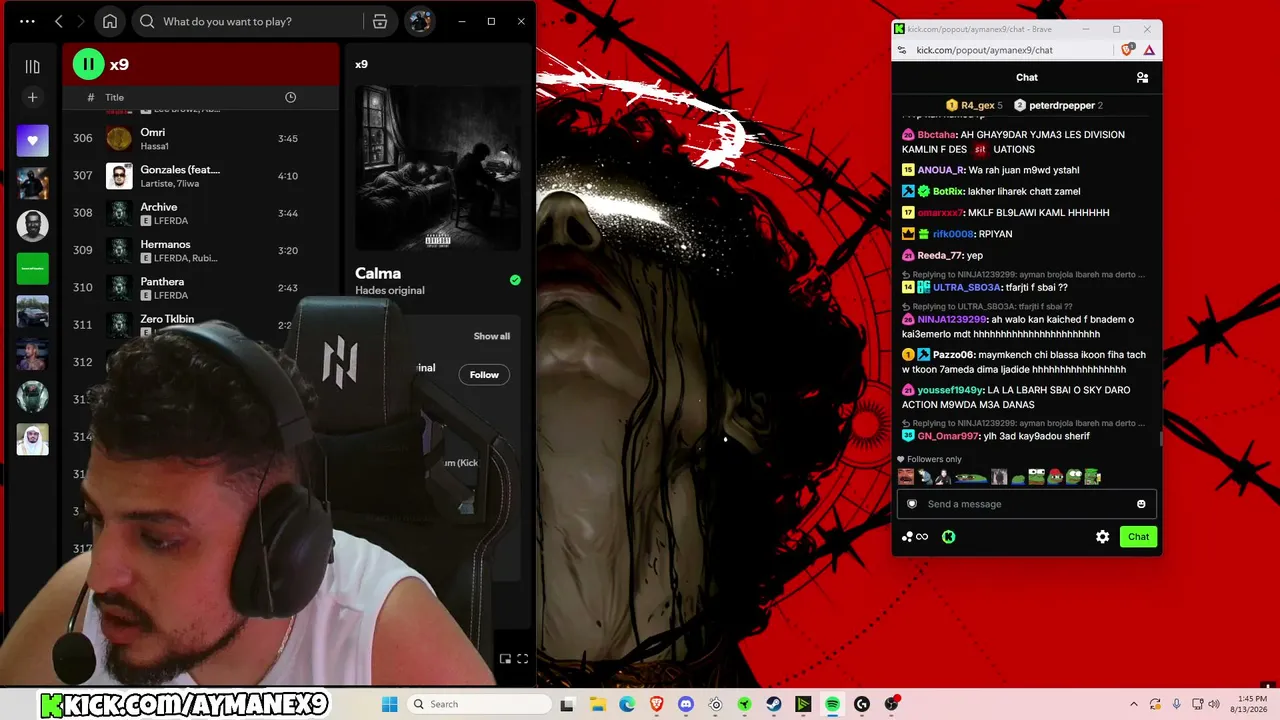The width and height of the screenshot is (1280, 720).
Task: Play track 307 Gonzales (feat...
Action: point(200,176)
